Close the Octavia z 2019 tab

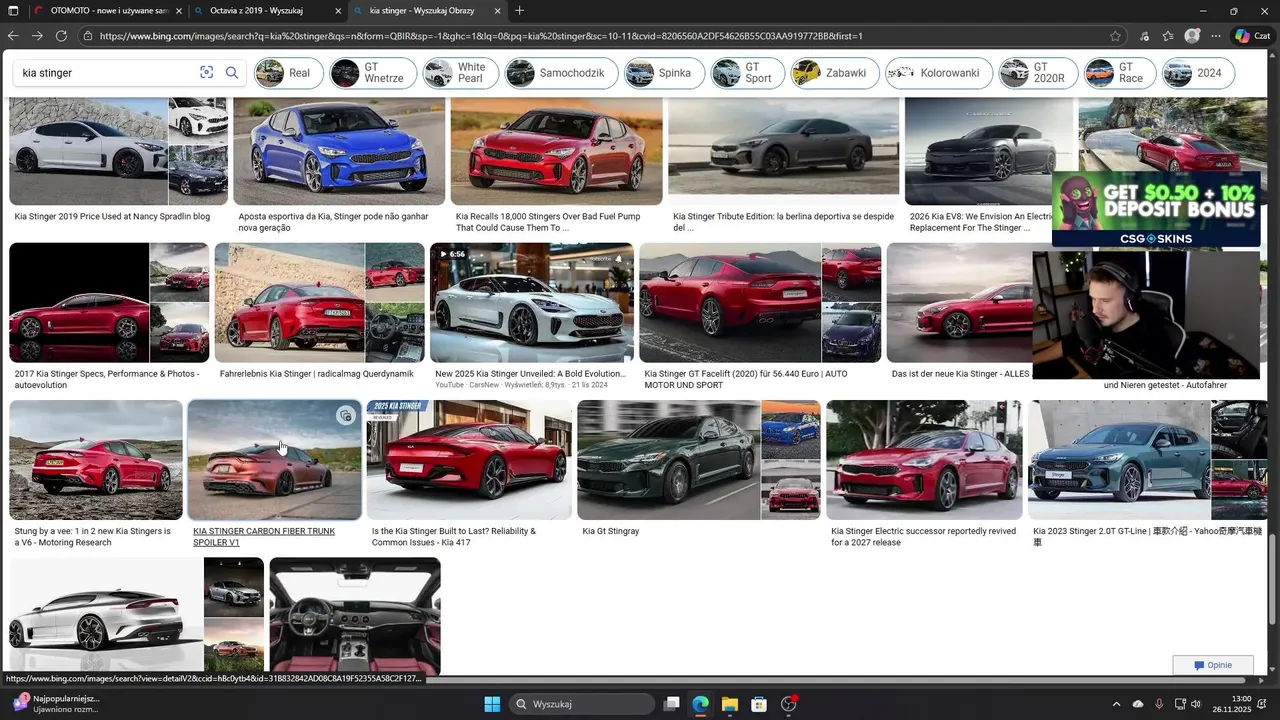point(337,11)
